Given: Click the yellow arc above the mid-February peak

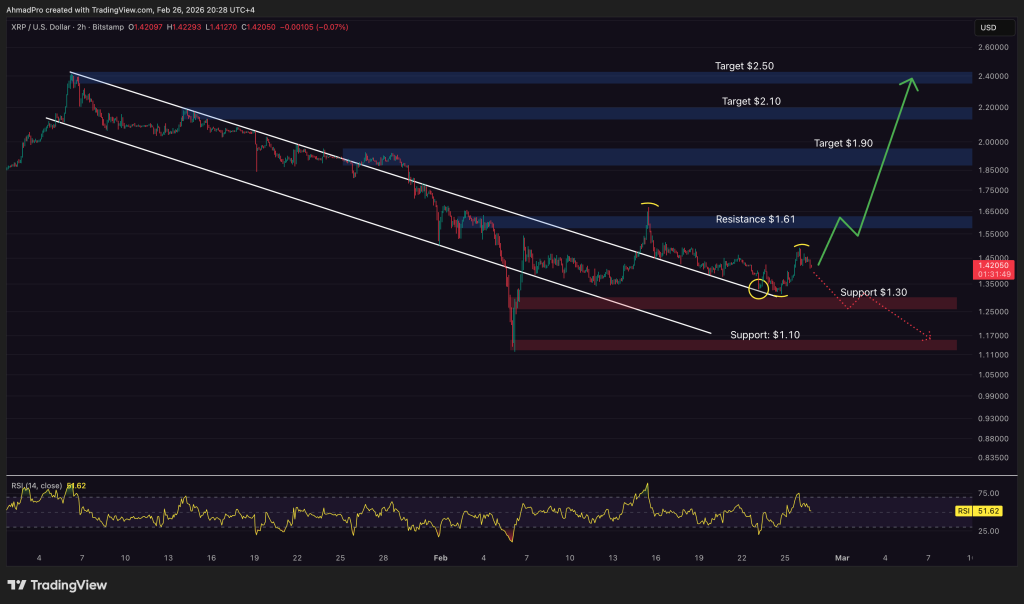Looking at the screenshot, I should (650, 205).
